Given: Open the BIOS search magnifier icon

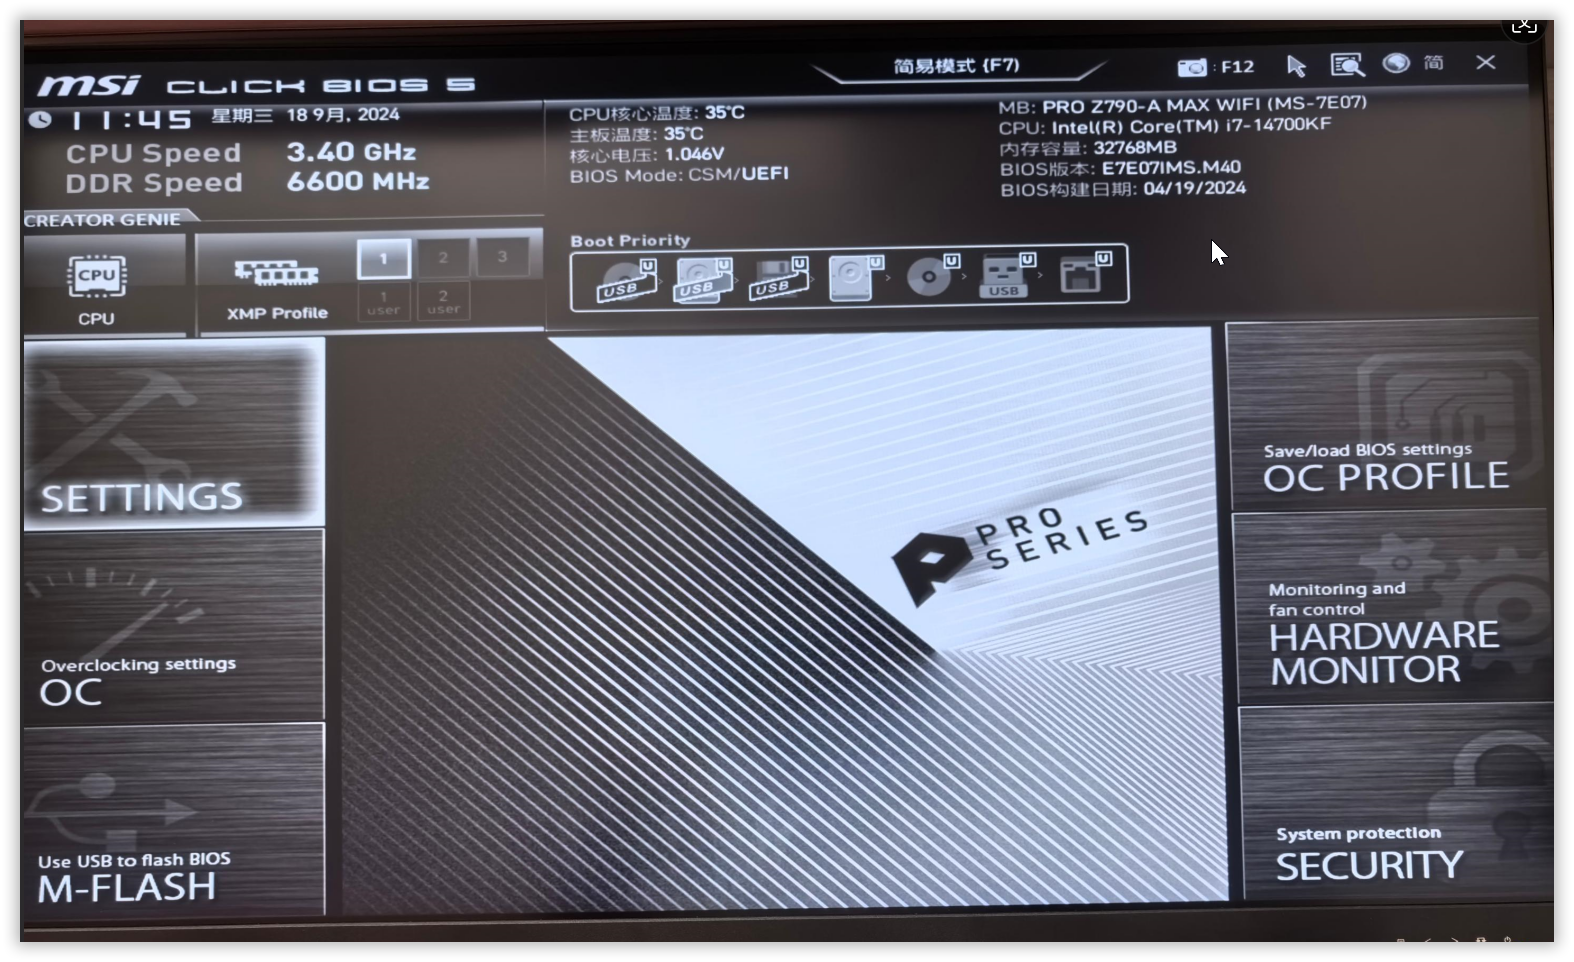Looking at the screenshot, I should [x=1347, y=65].
